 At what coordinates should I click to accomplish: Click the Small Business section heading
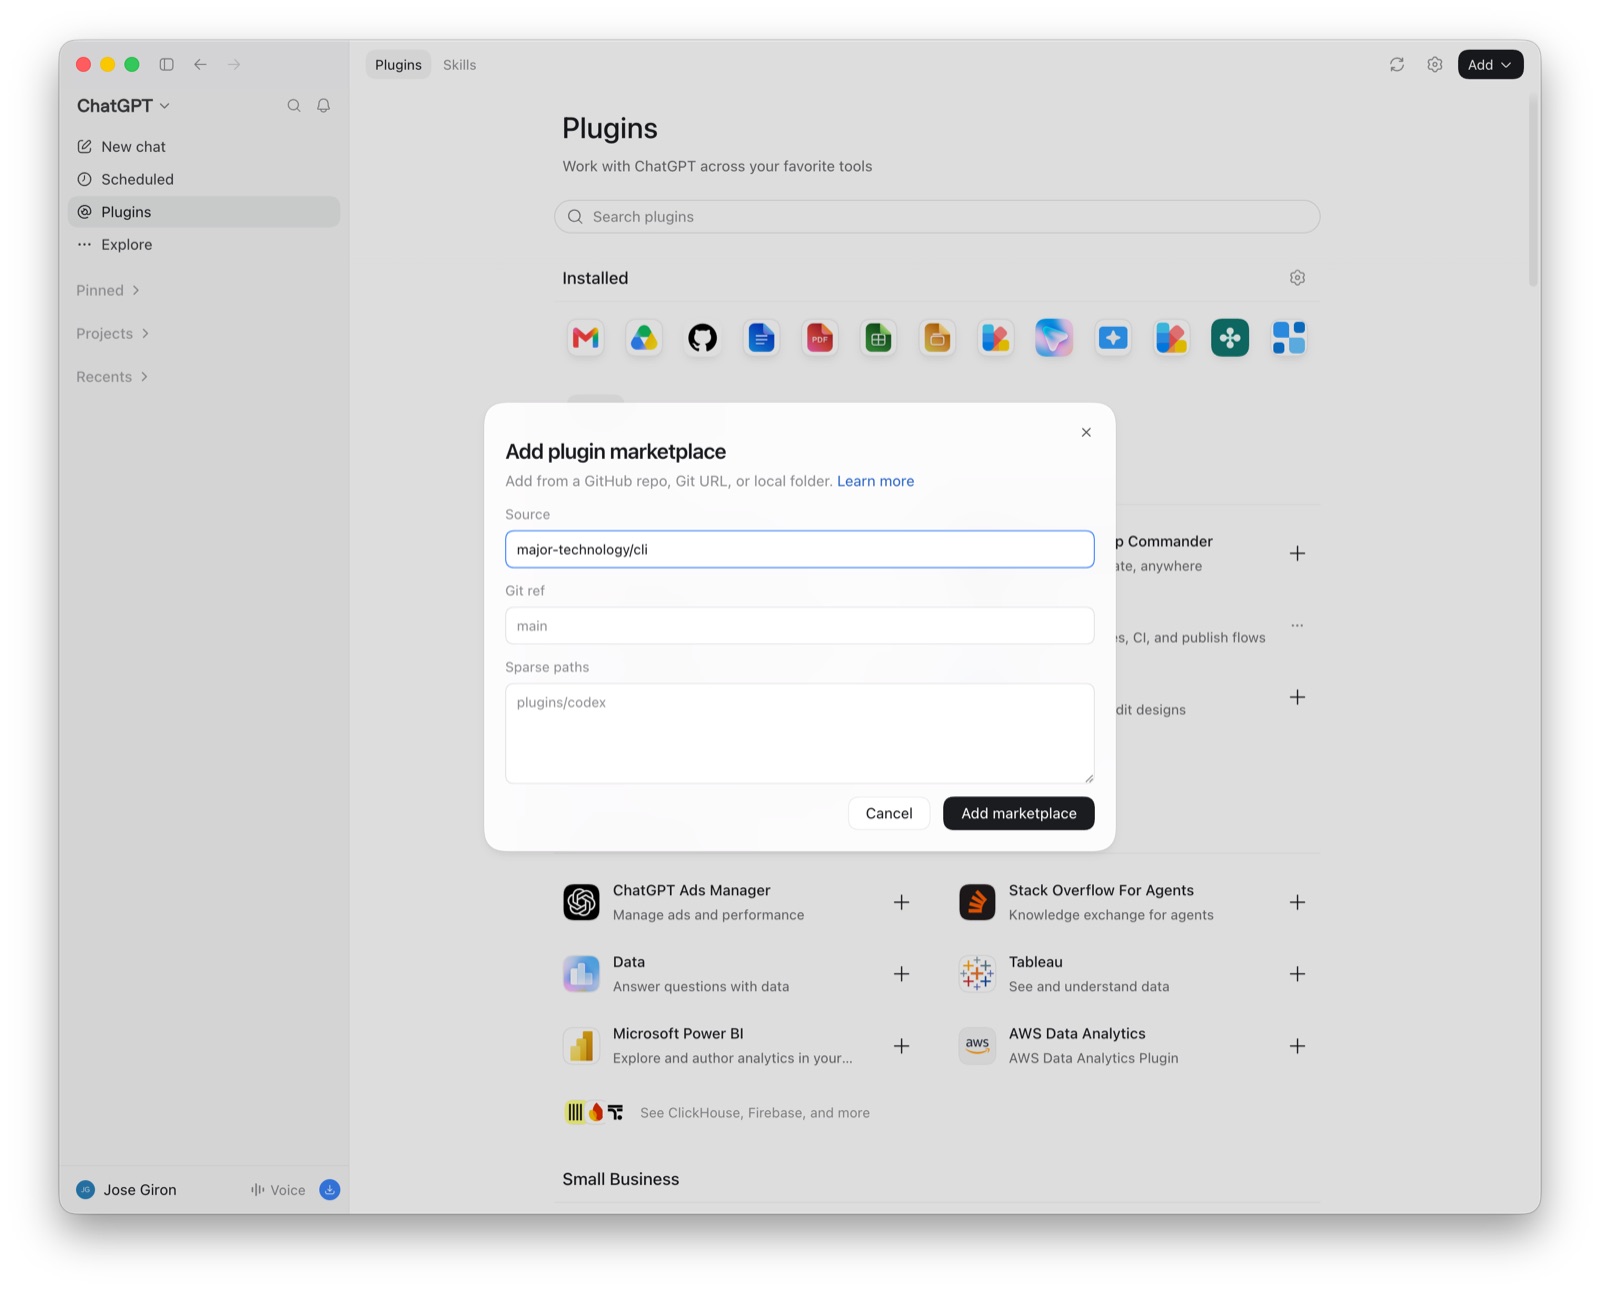[x=620, y=1180]
